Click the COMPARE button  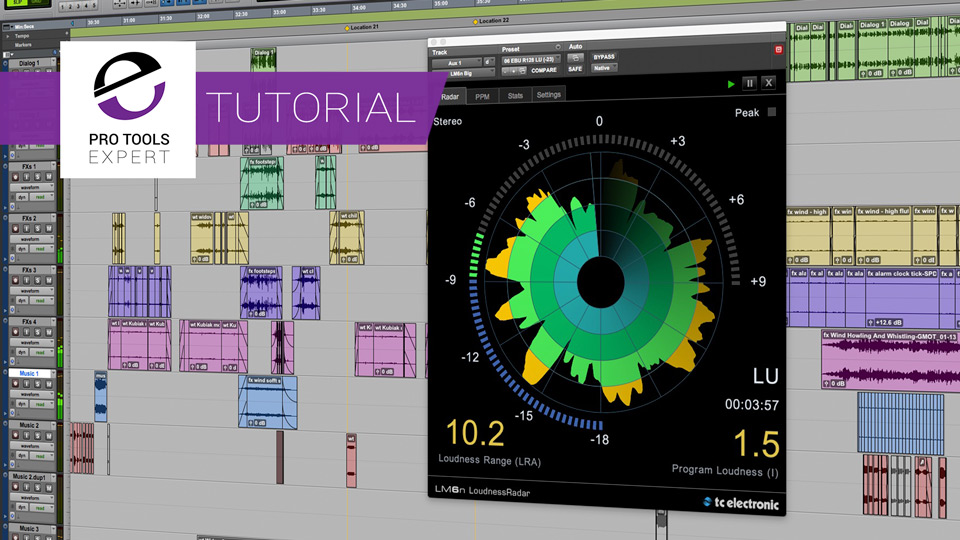pos(544,70)
